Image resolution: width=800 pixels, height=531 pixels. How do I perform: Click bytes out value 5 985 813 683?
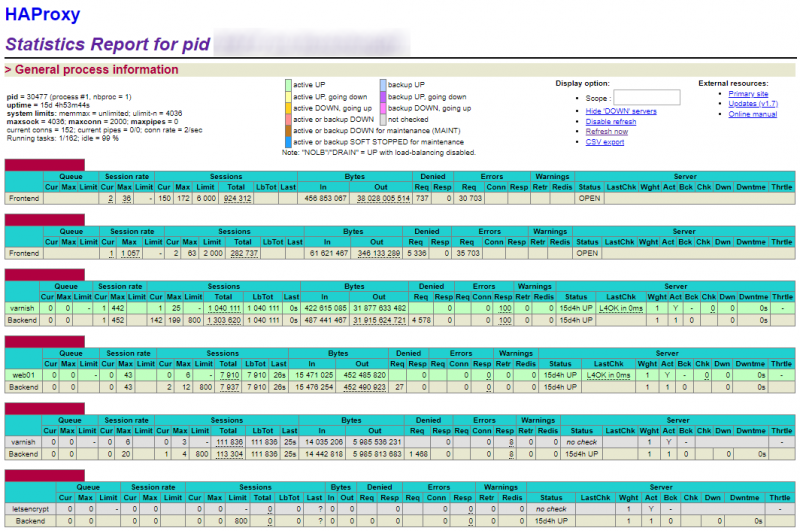pos(377,454)
